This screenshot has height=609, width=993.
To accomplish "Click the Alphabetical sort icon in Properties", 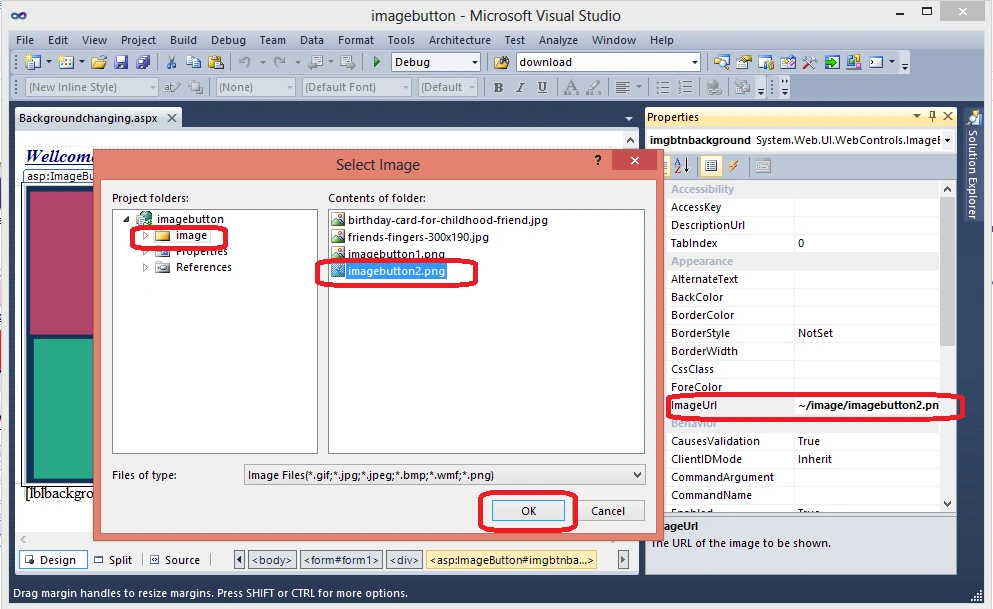I will coord(681,166).
